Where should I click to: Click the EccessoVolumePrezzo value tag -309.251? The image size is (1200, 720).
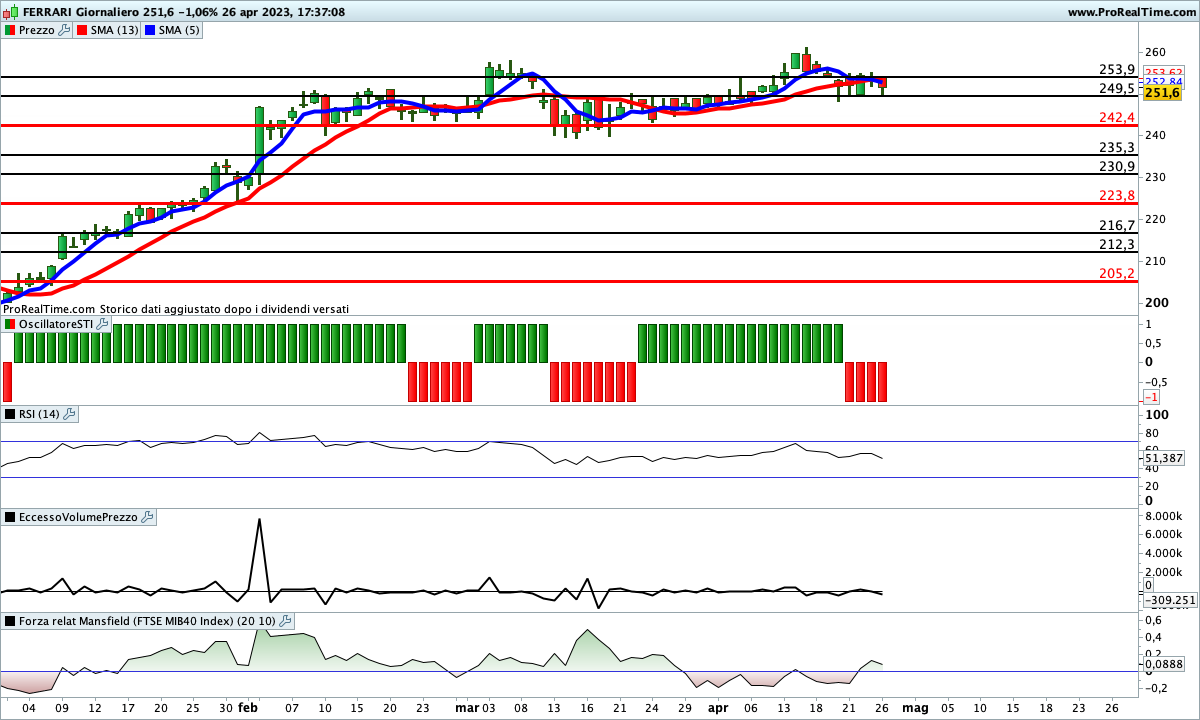click(1169, 600)
